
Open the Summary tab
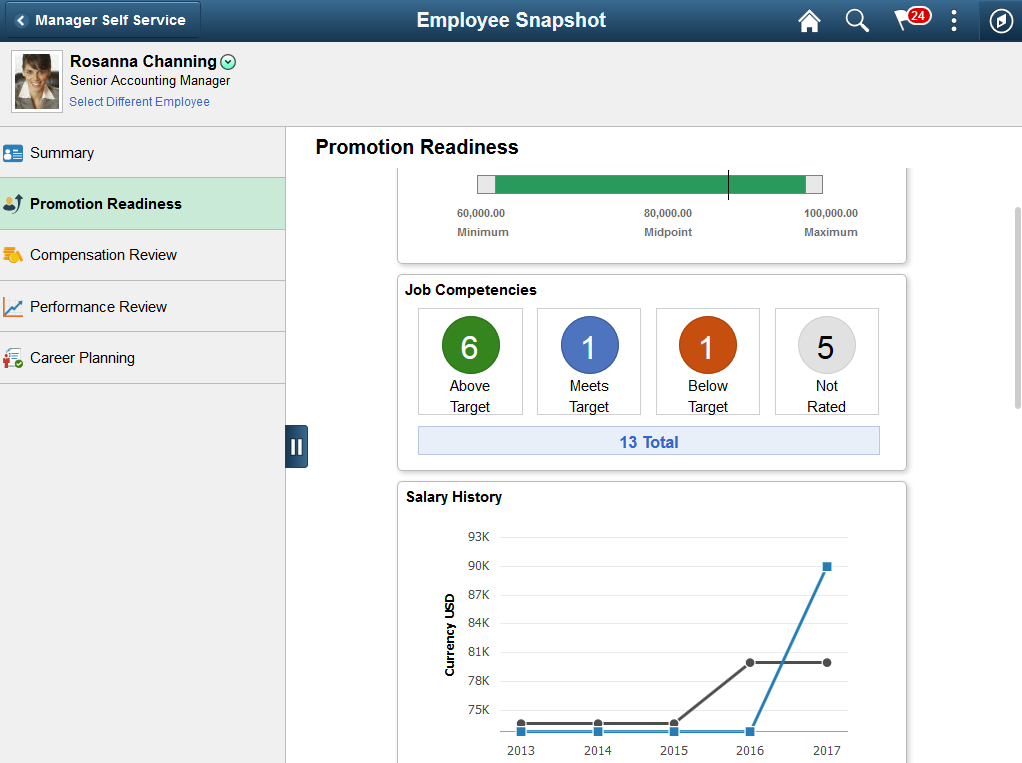click(142, 152)
